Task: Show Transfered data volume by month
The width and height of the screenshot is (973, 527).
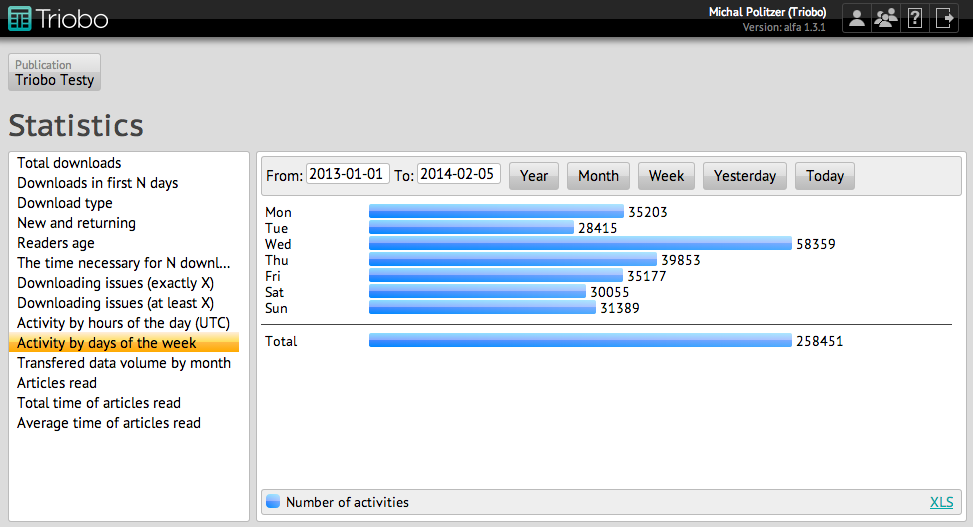Action: 123,363
